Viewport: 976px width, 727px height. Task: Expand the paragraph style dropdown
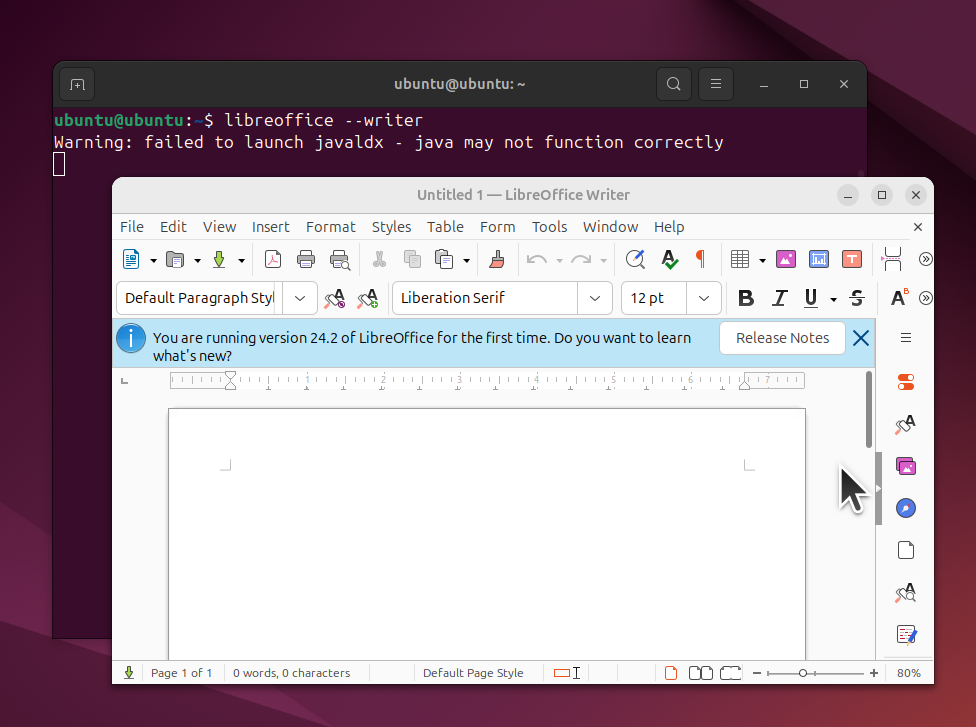300,298
